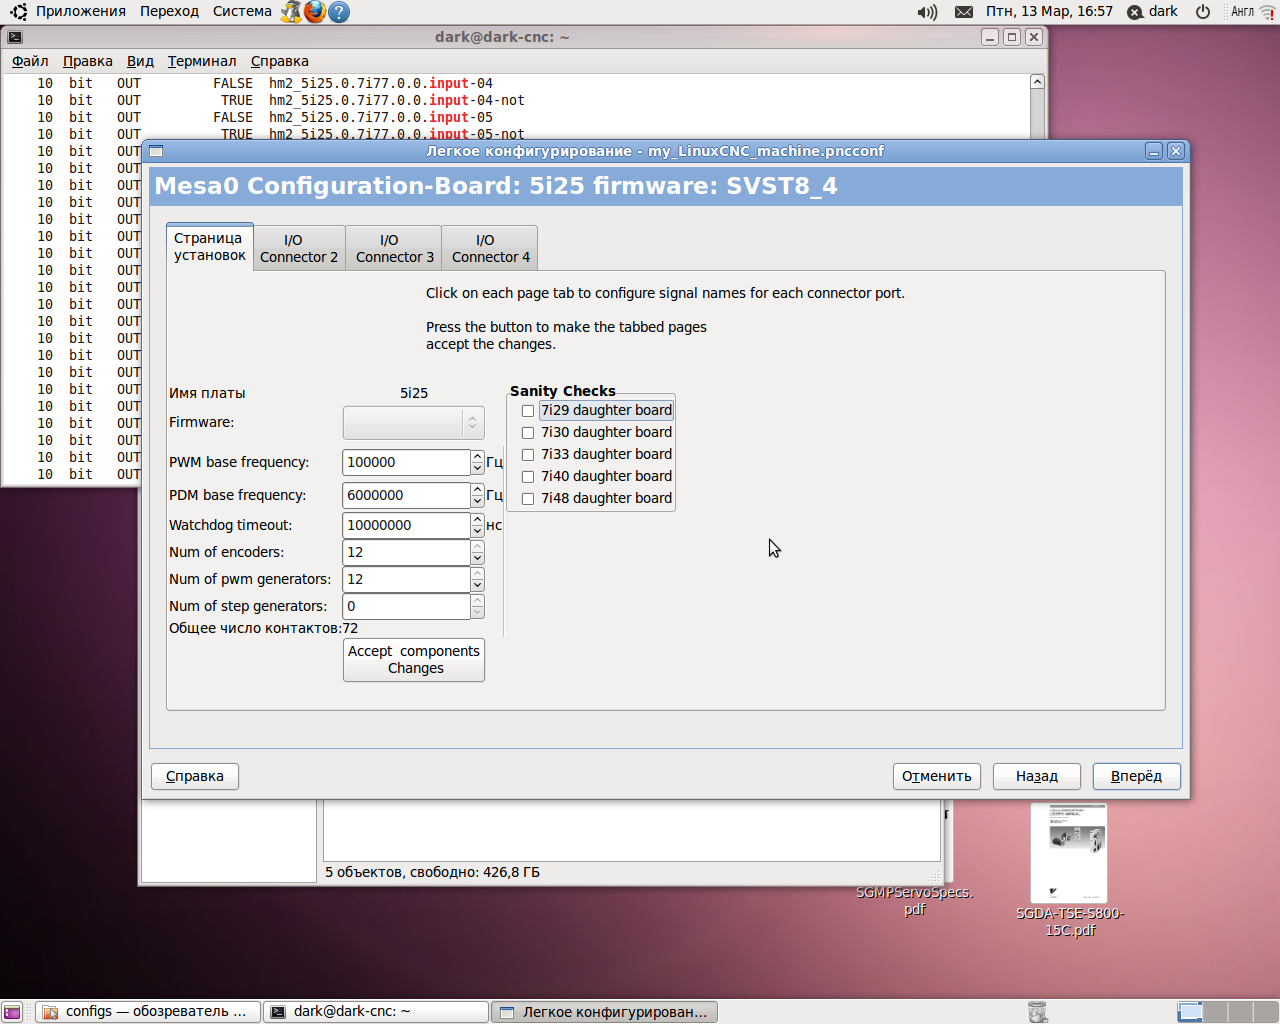Switch to dark@dark-cnc terminal taskbar item

pyautogui.click(x=376, y=1012)
